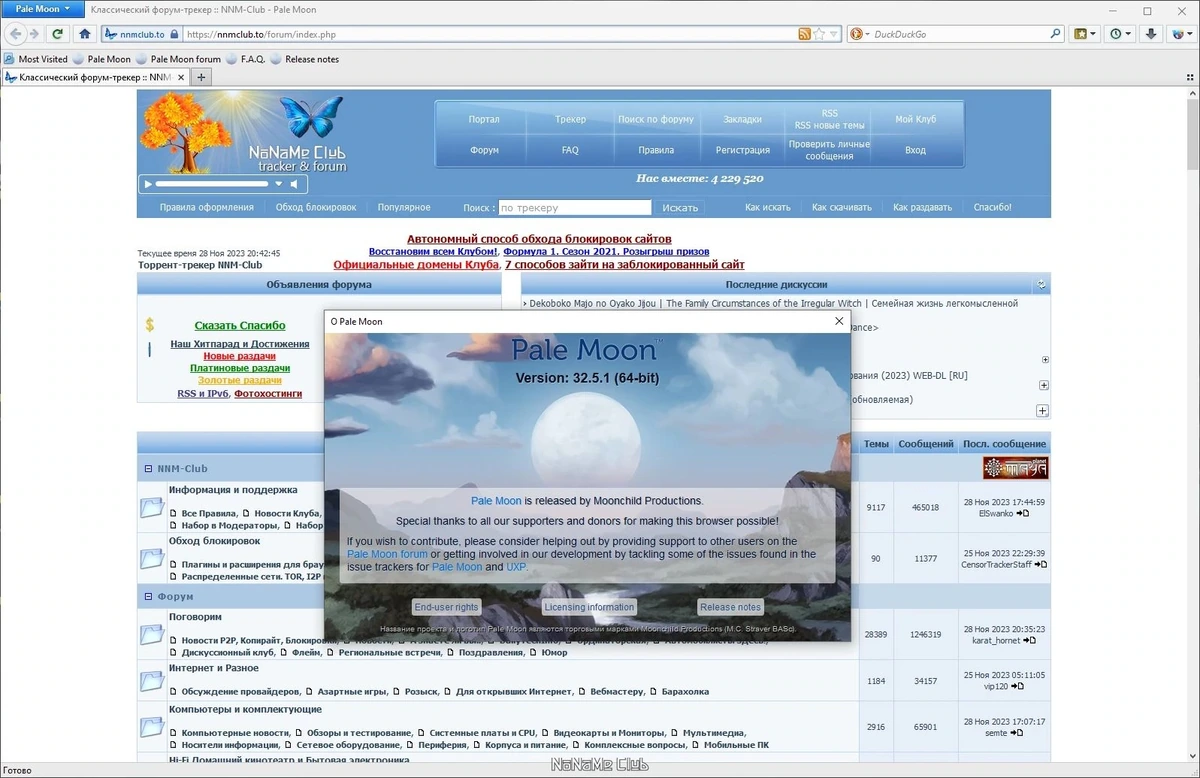Open the Как скачивать link
Viewport: 1200px width, 778px height.
pyautogui.click(x=842, y=207)
